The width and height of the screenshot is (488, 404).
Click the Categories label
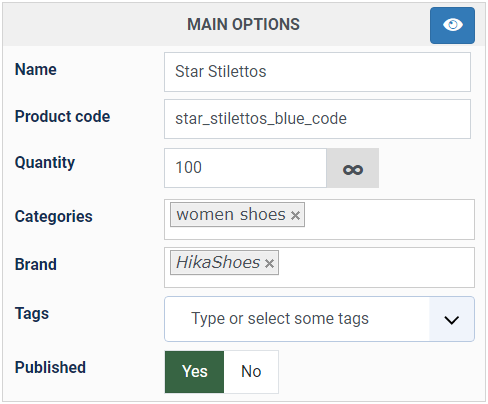click(54, 217)
